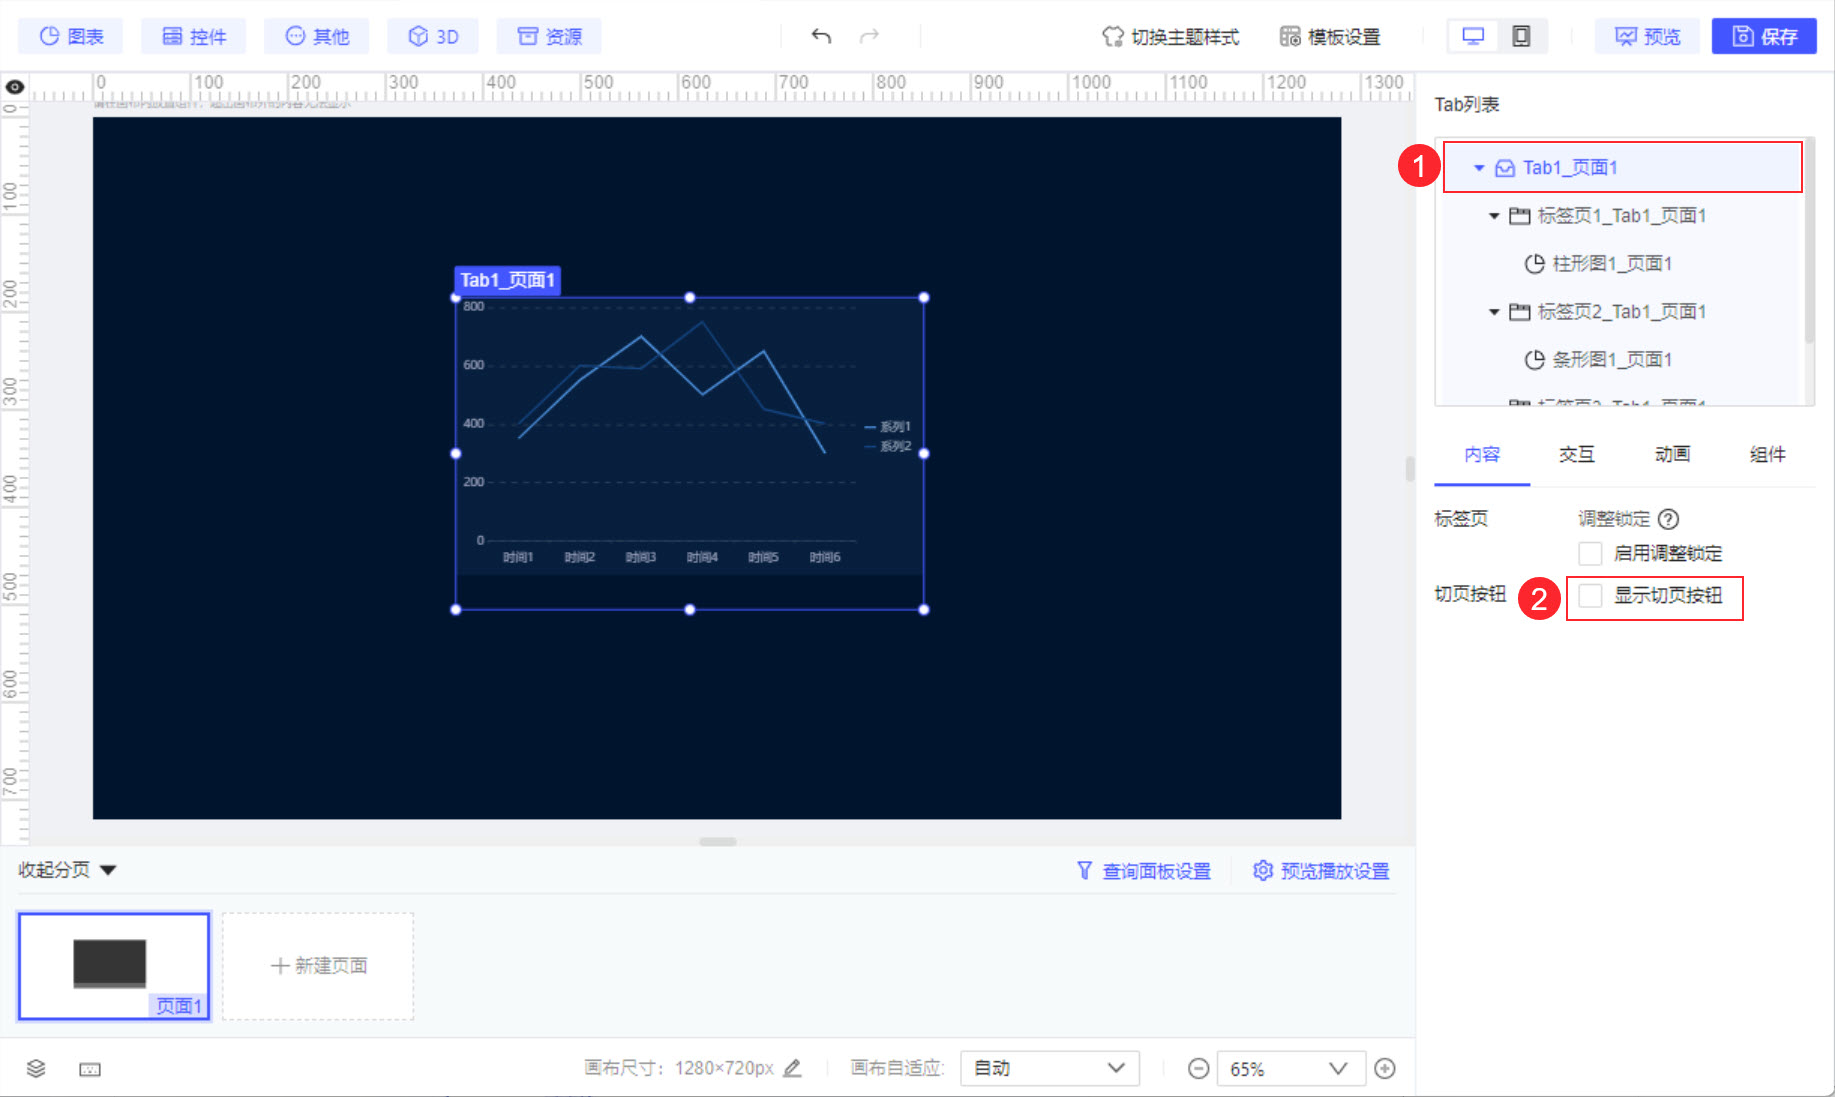Click the line chart on the canvas

click(x=689, y=436)
